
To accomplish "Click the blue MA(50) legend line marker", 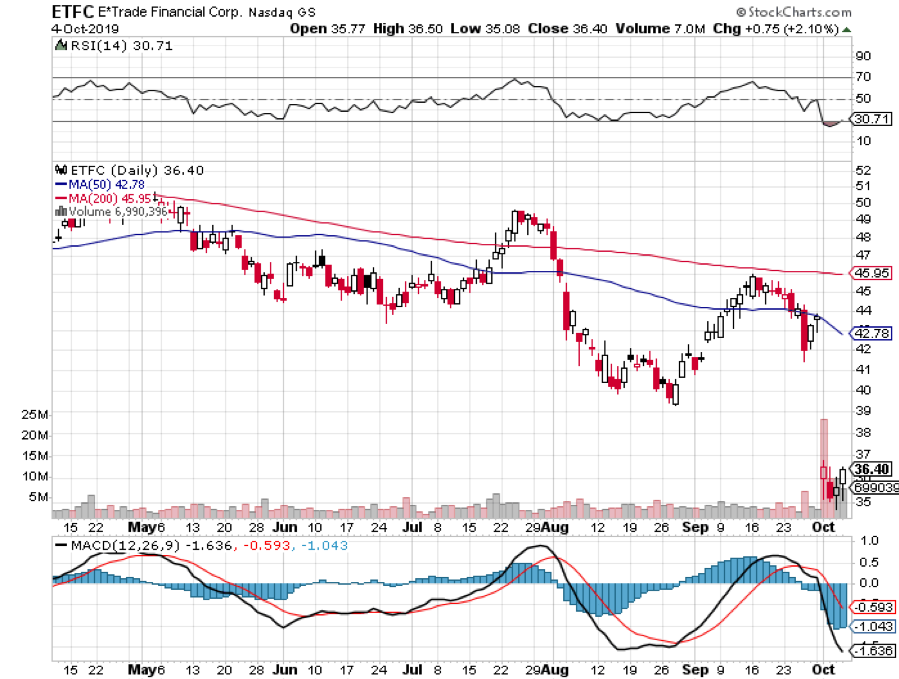I will pos(61,185).
